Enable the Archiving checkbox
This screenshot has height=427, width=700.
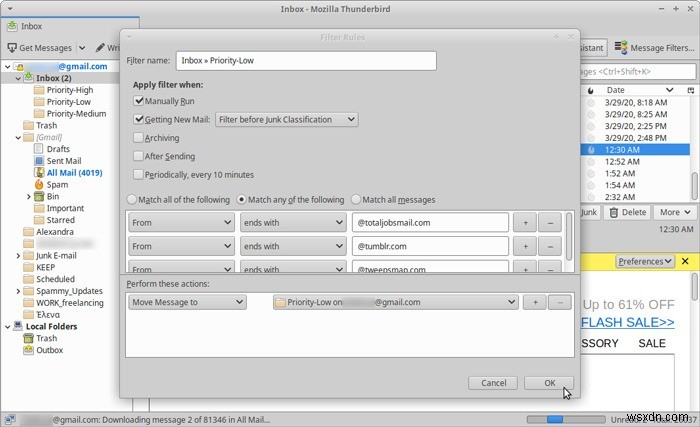138,138
